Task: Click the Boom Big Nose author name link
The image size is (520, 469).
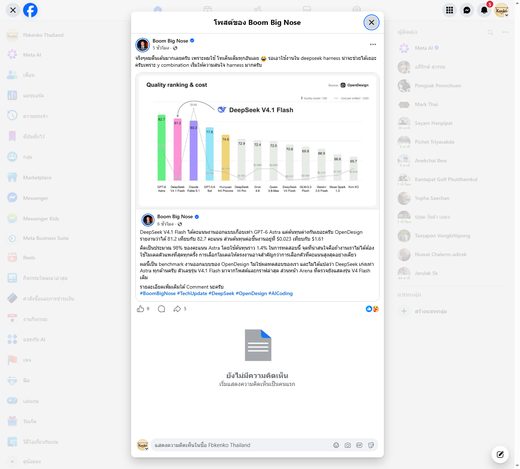Action: pyautogui.click(x=170, y=41)
